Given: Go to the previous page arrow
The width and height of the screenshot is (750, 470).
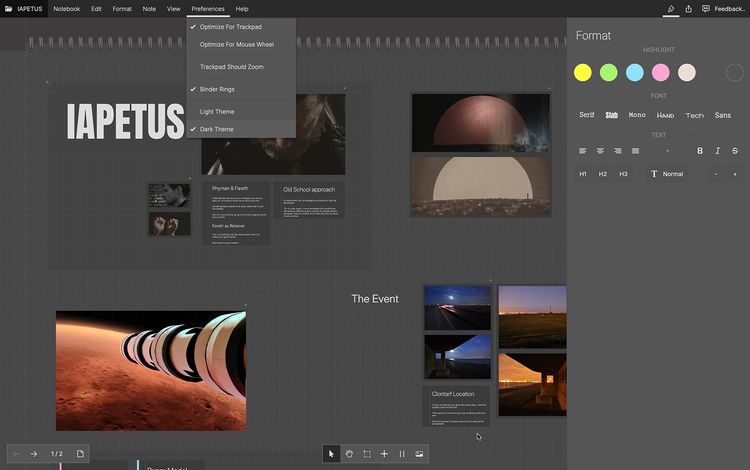Looking at the screenshot, I should coord(16,454).
